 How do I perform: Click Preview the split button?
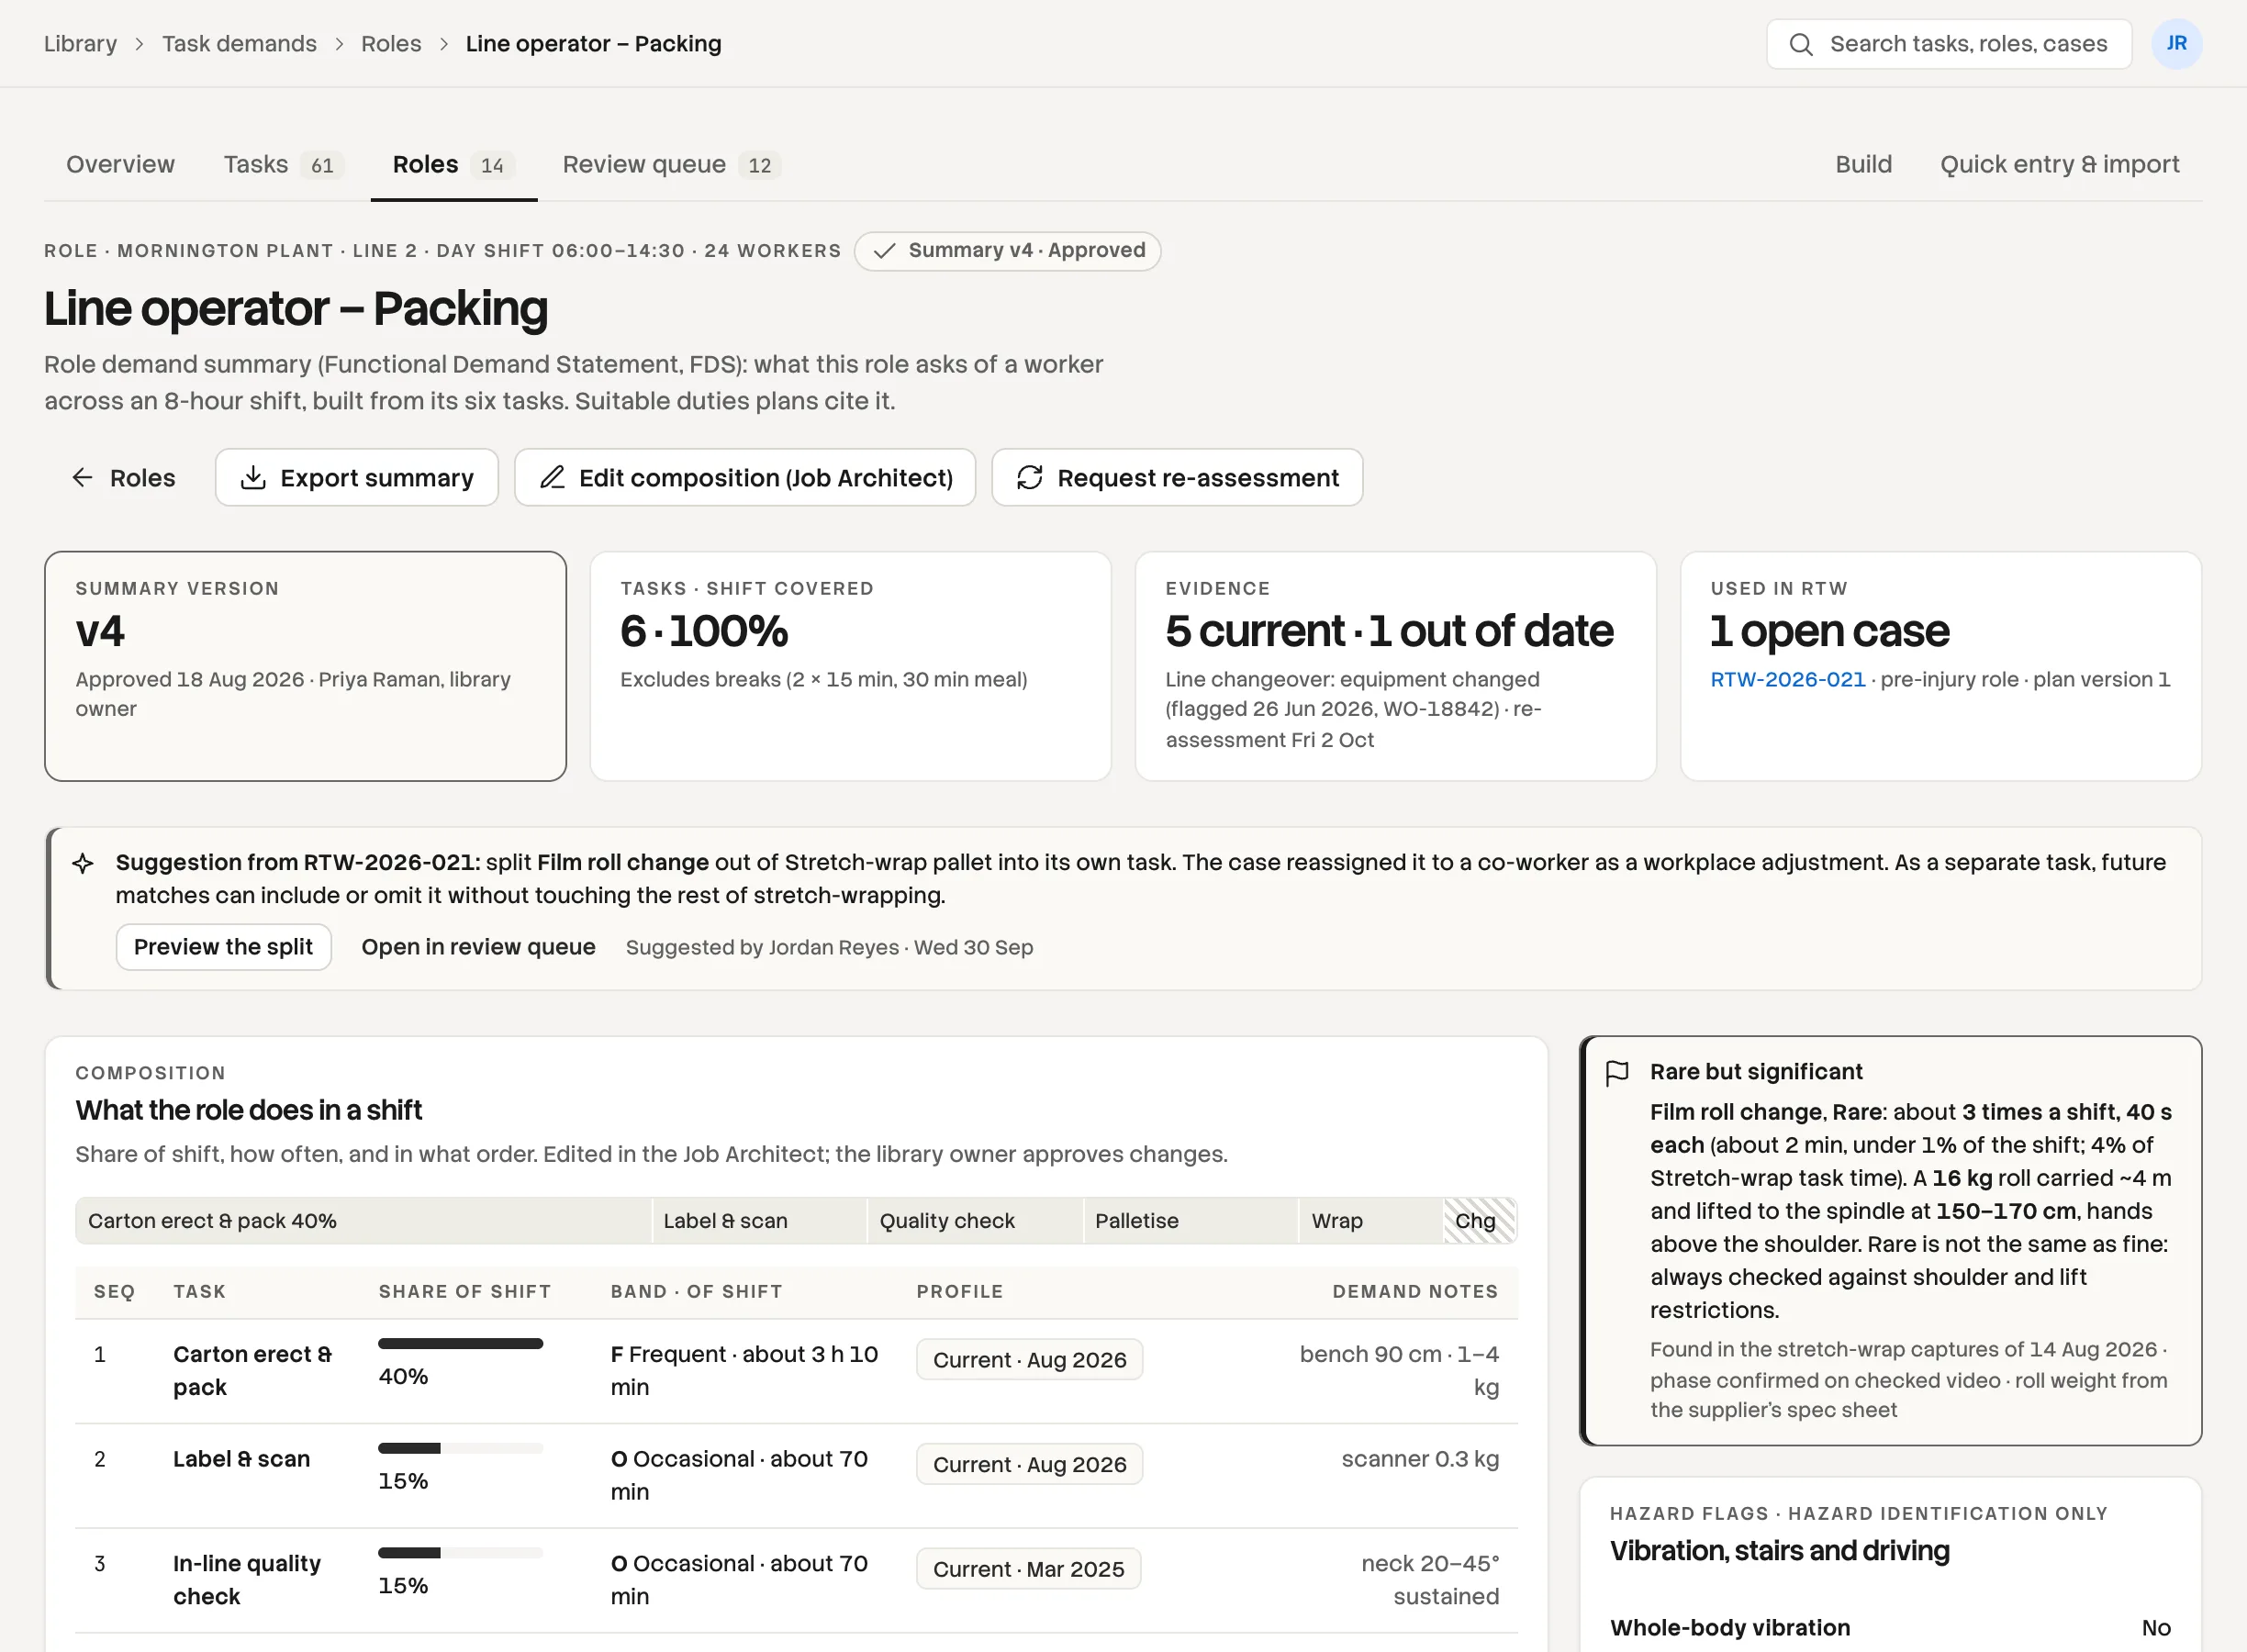click(223, 947)
